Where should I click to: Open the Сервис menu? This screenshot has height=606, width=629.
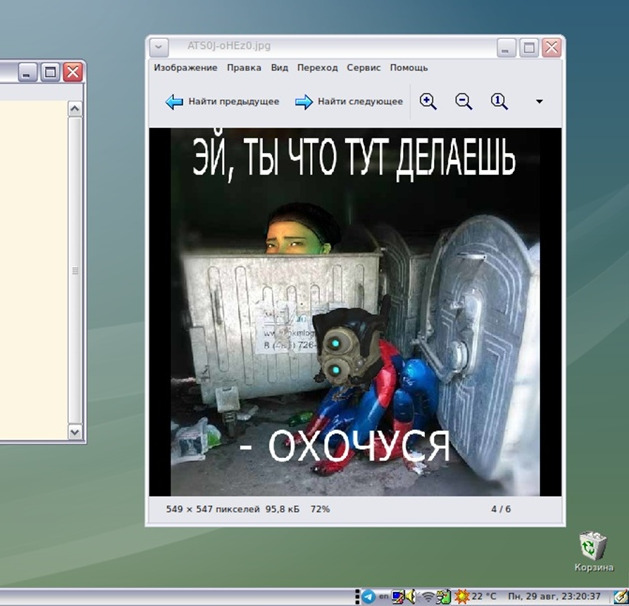pos(364,68)
